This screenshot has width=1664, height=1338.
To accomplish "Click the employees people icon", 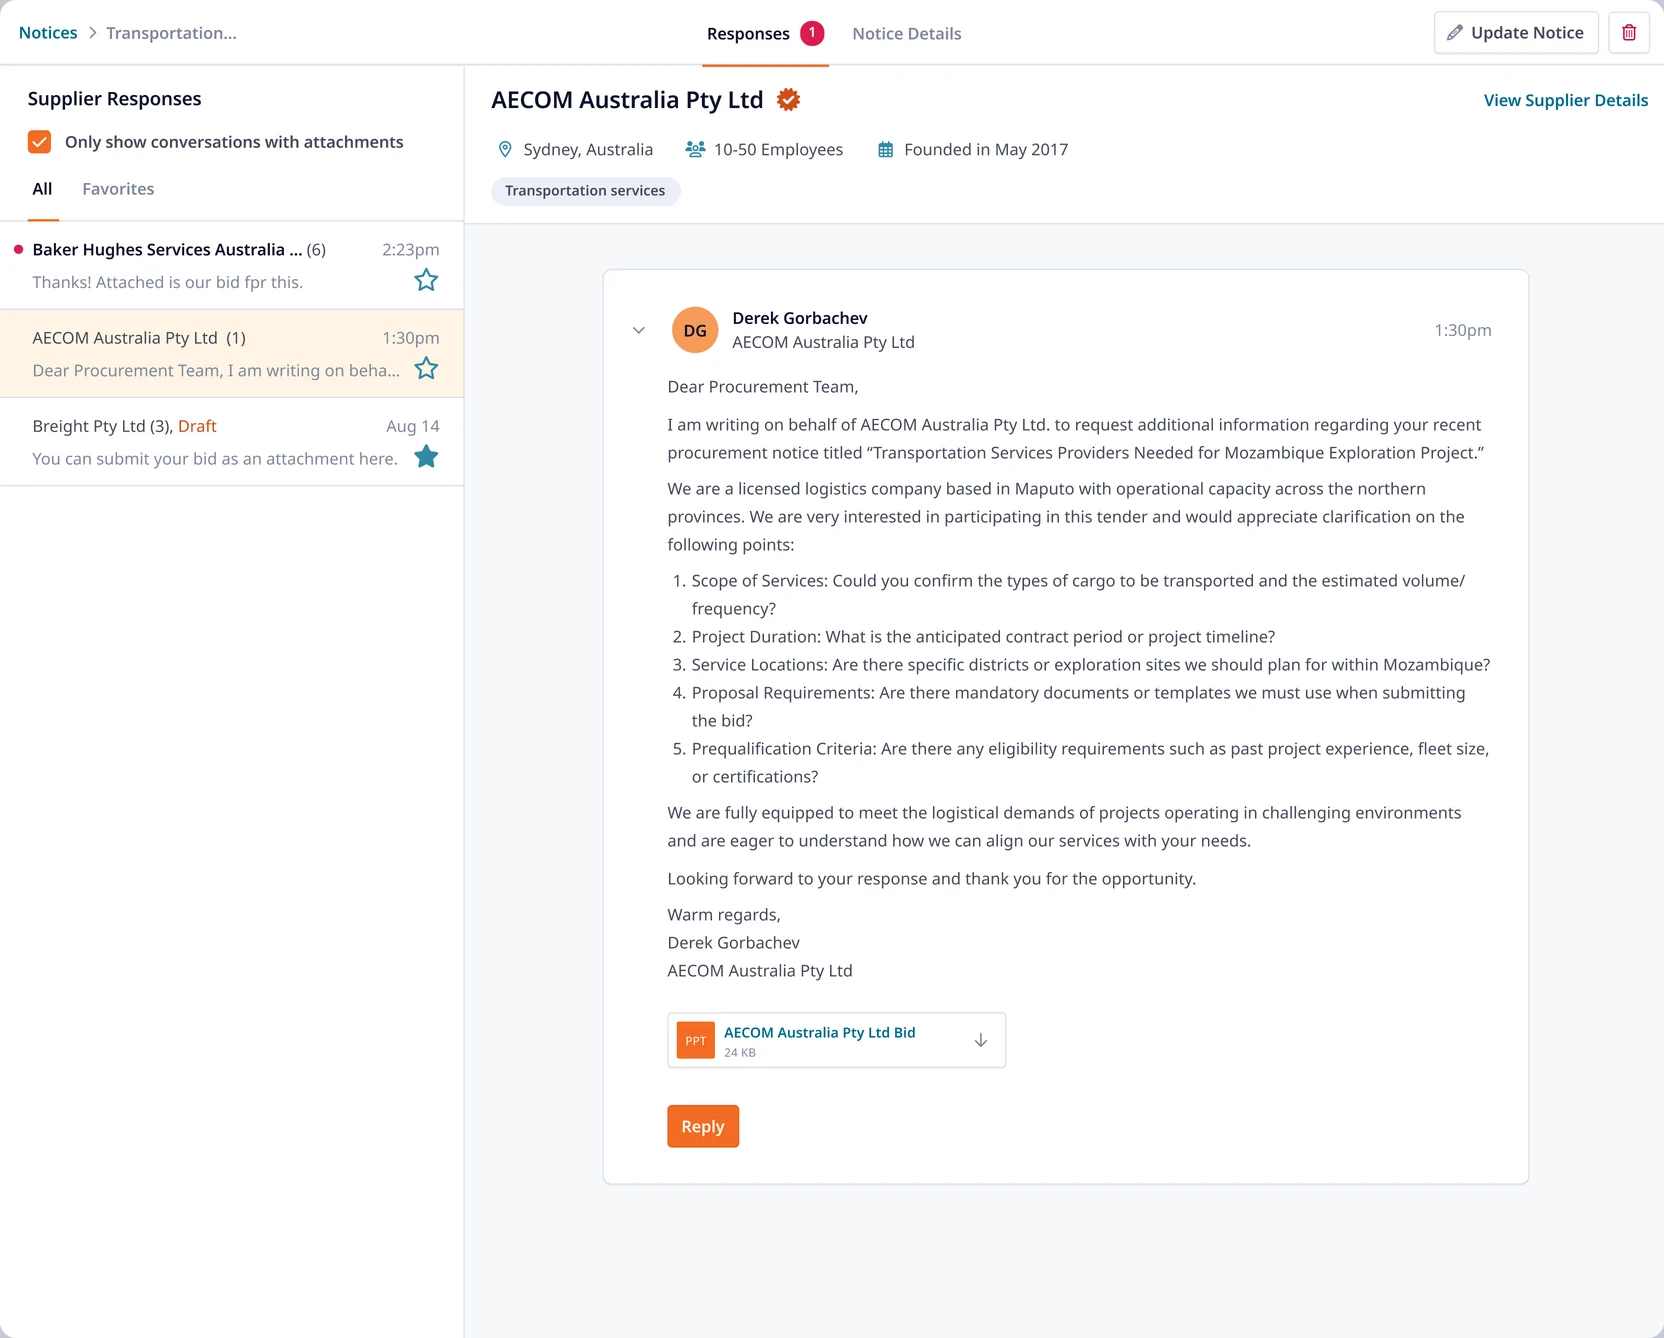I will 694,150.
